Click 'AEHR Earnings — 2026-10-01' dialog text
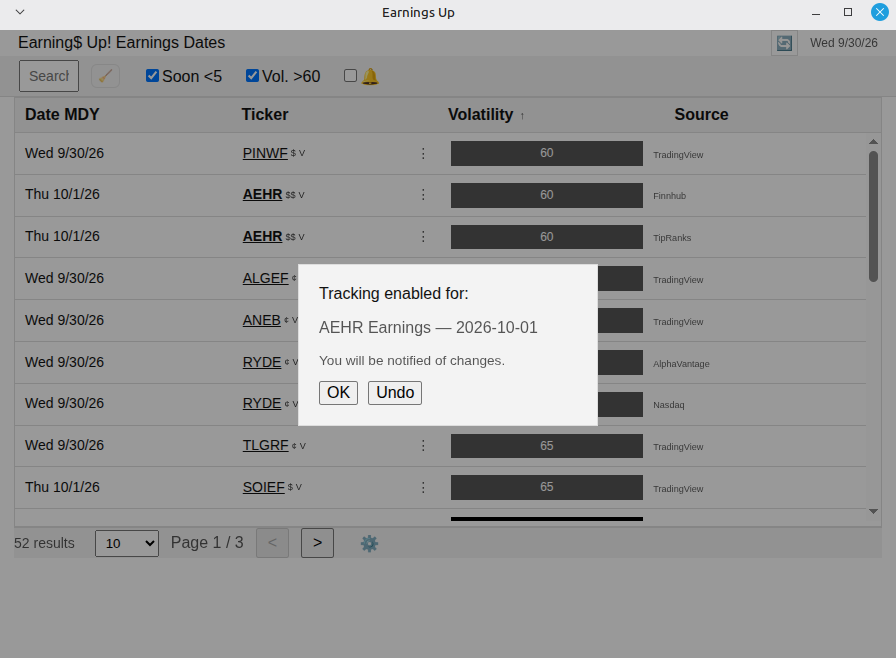 [428, 328]
